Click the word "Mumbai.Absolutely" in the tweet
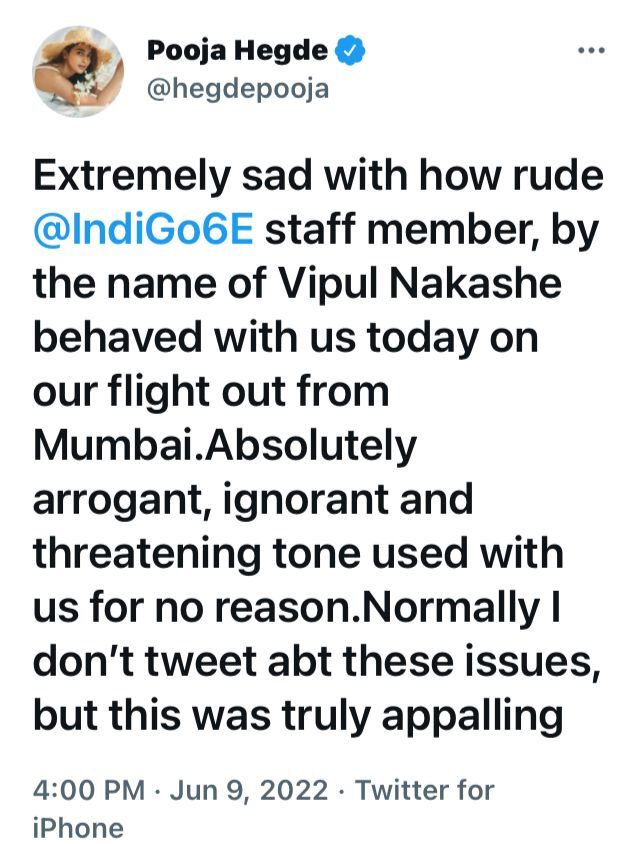This screenshot has width=640, height=844. tap(225, 446)
